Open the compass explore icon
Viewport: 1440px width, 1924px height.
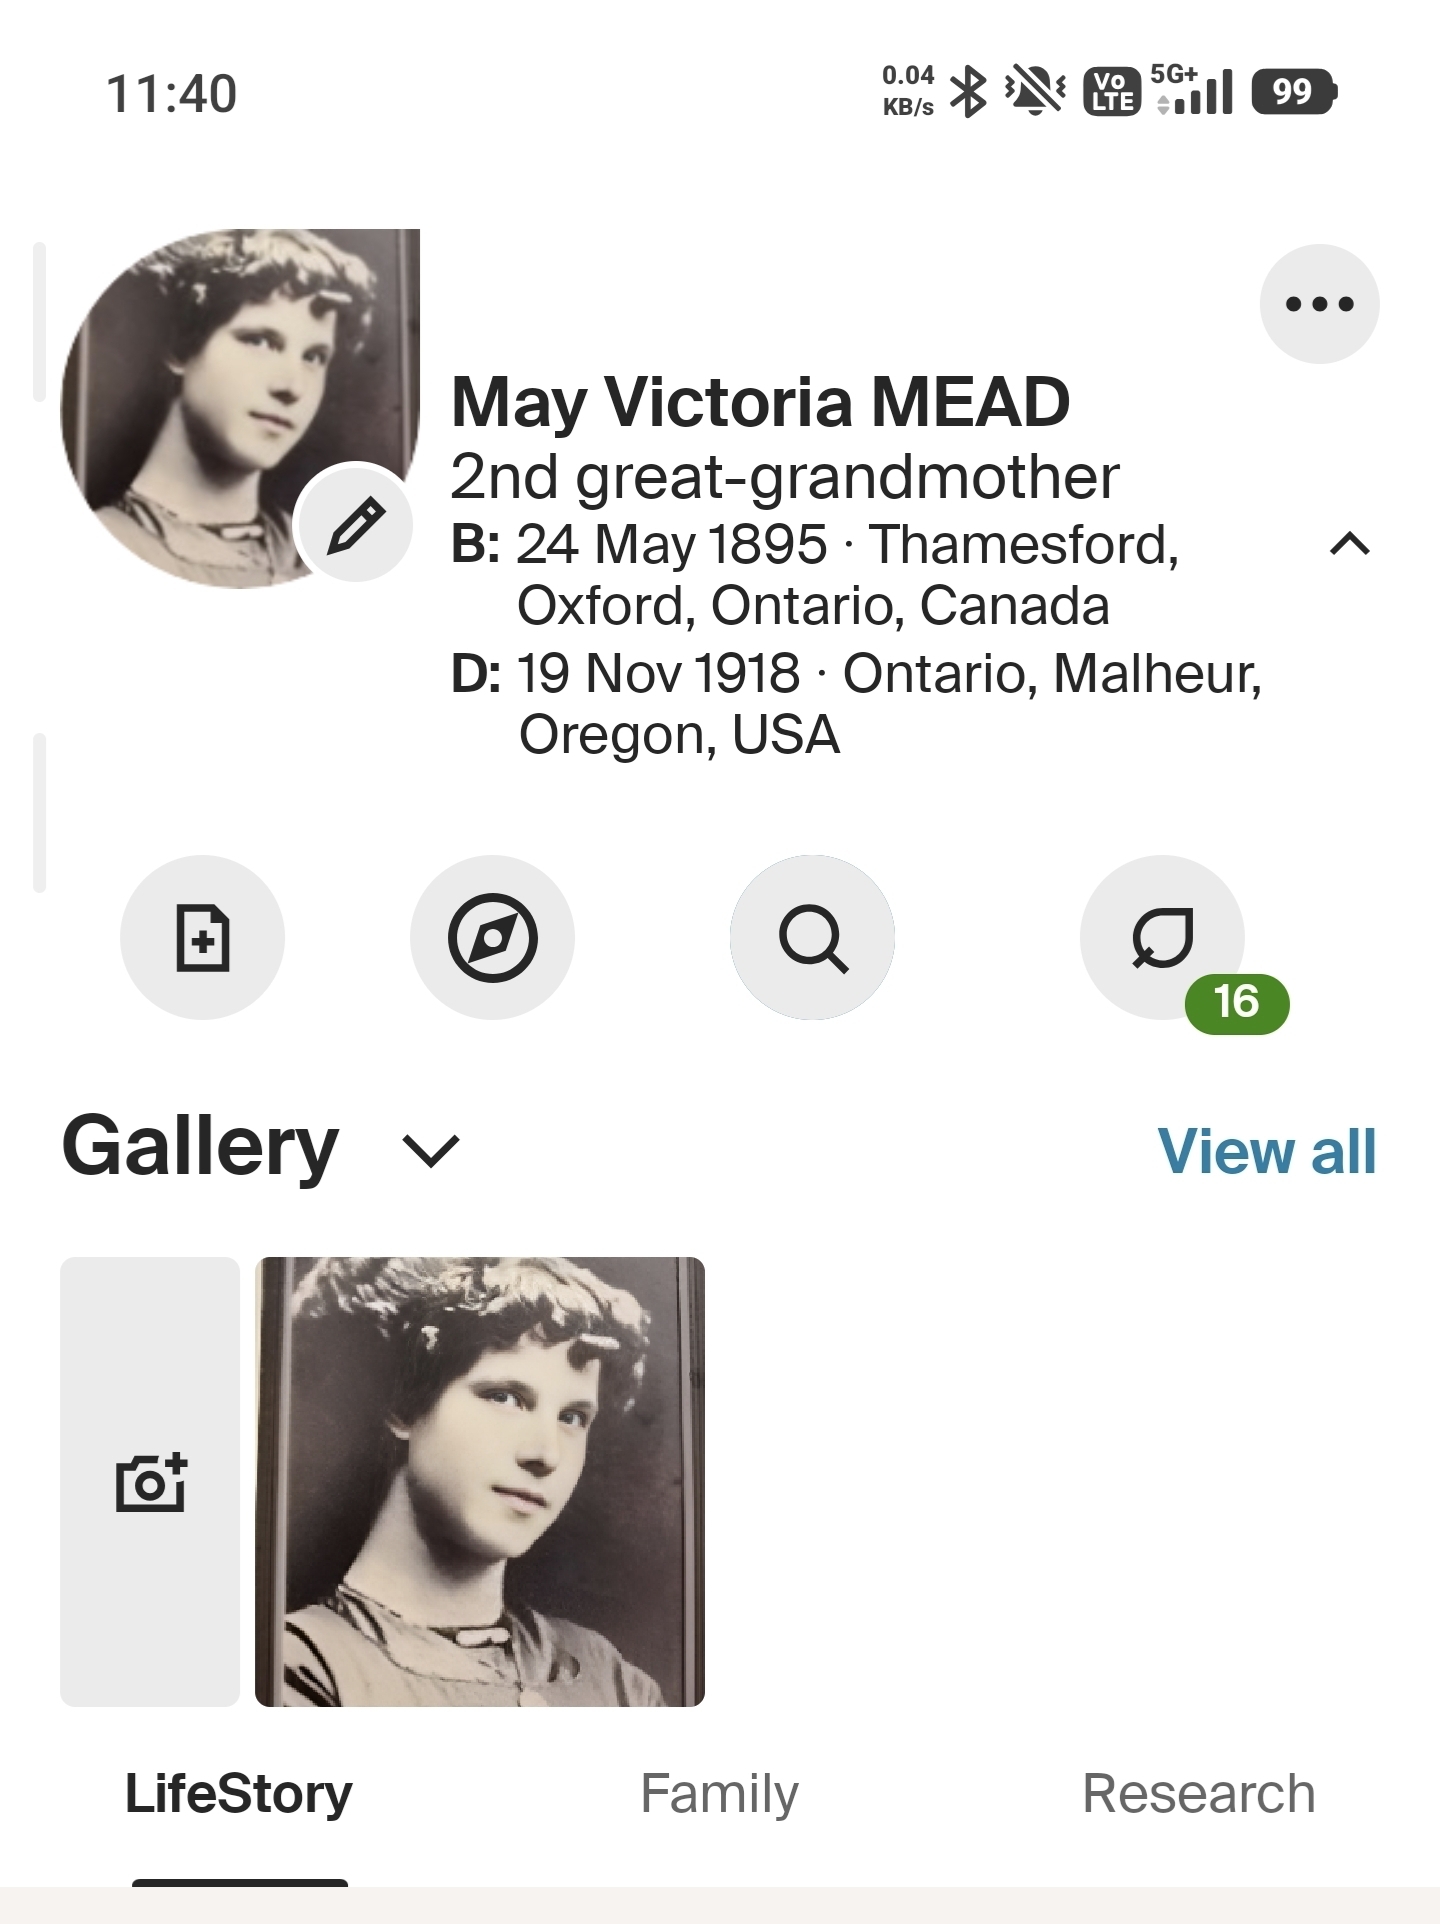492,937
